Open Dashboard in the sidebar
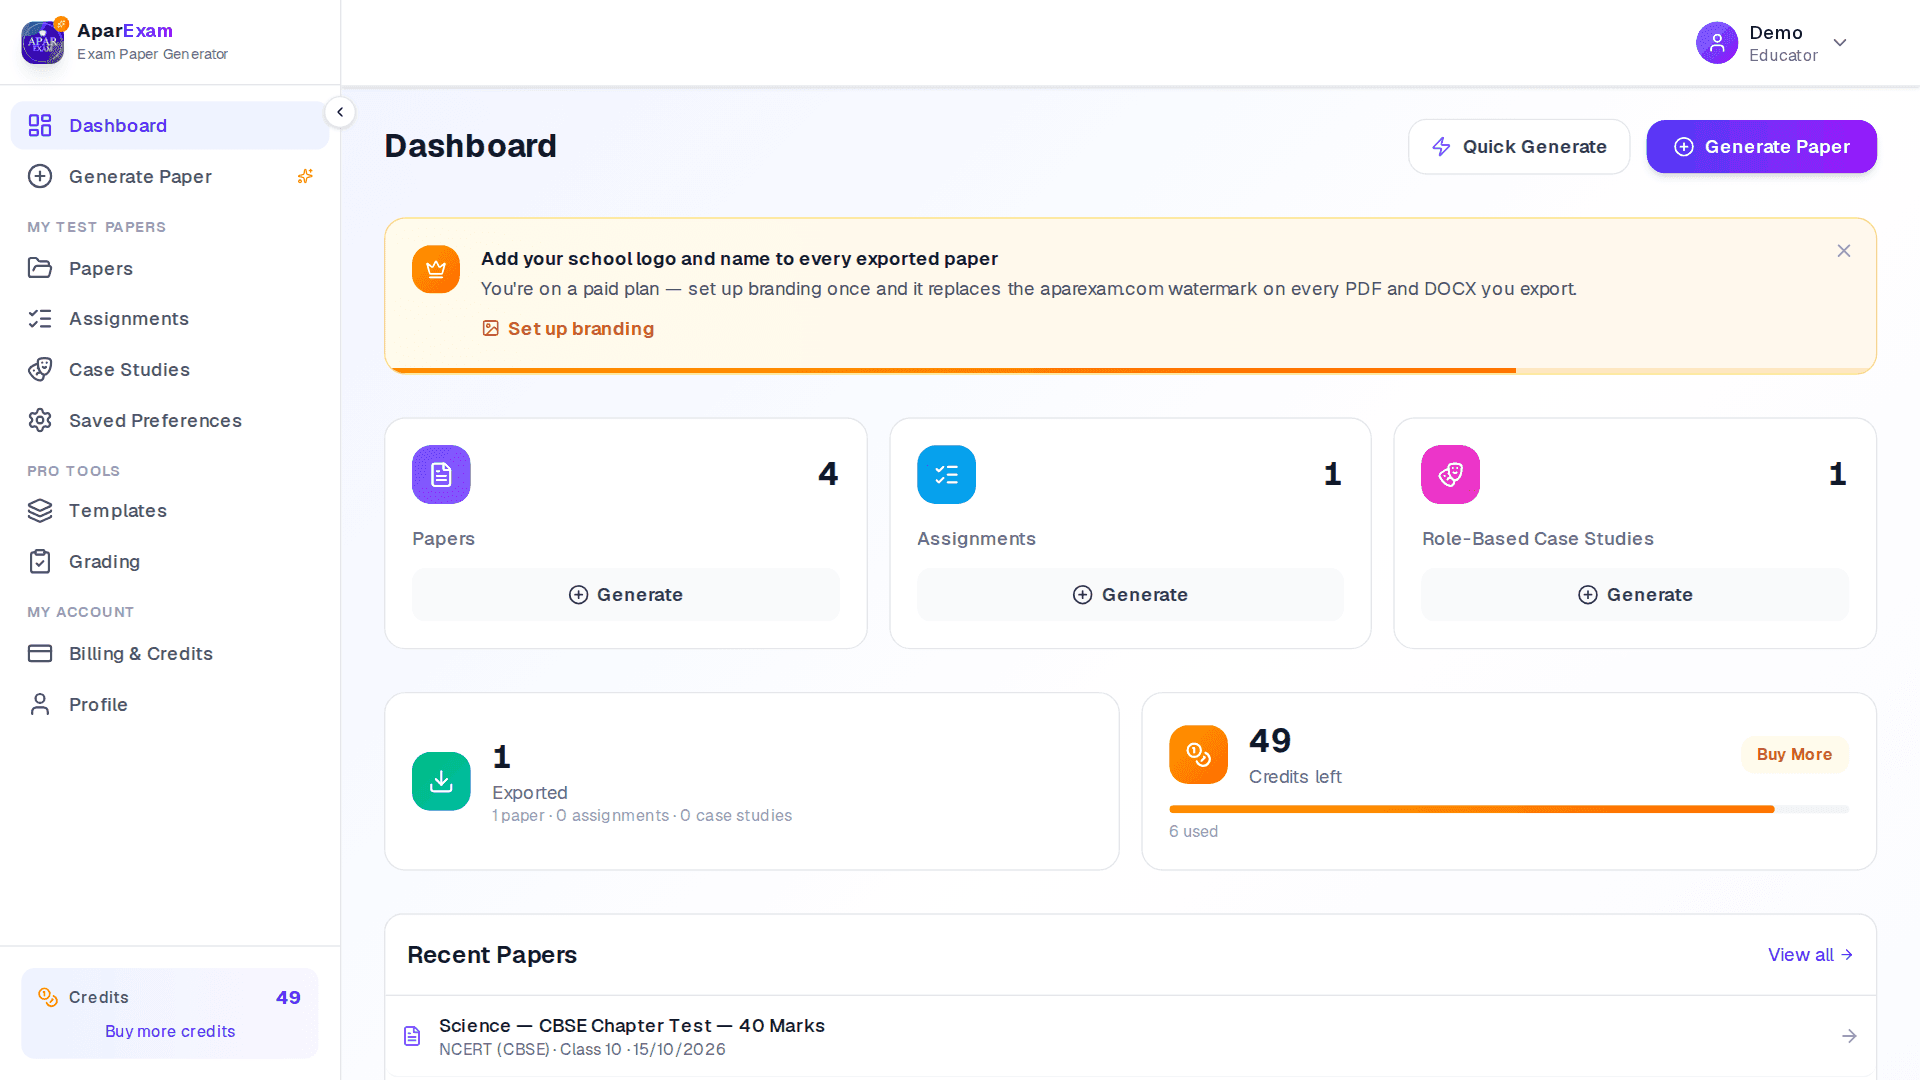 [x=170, y=125]
